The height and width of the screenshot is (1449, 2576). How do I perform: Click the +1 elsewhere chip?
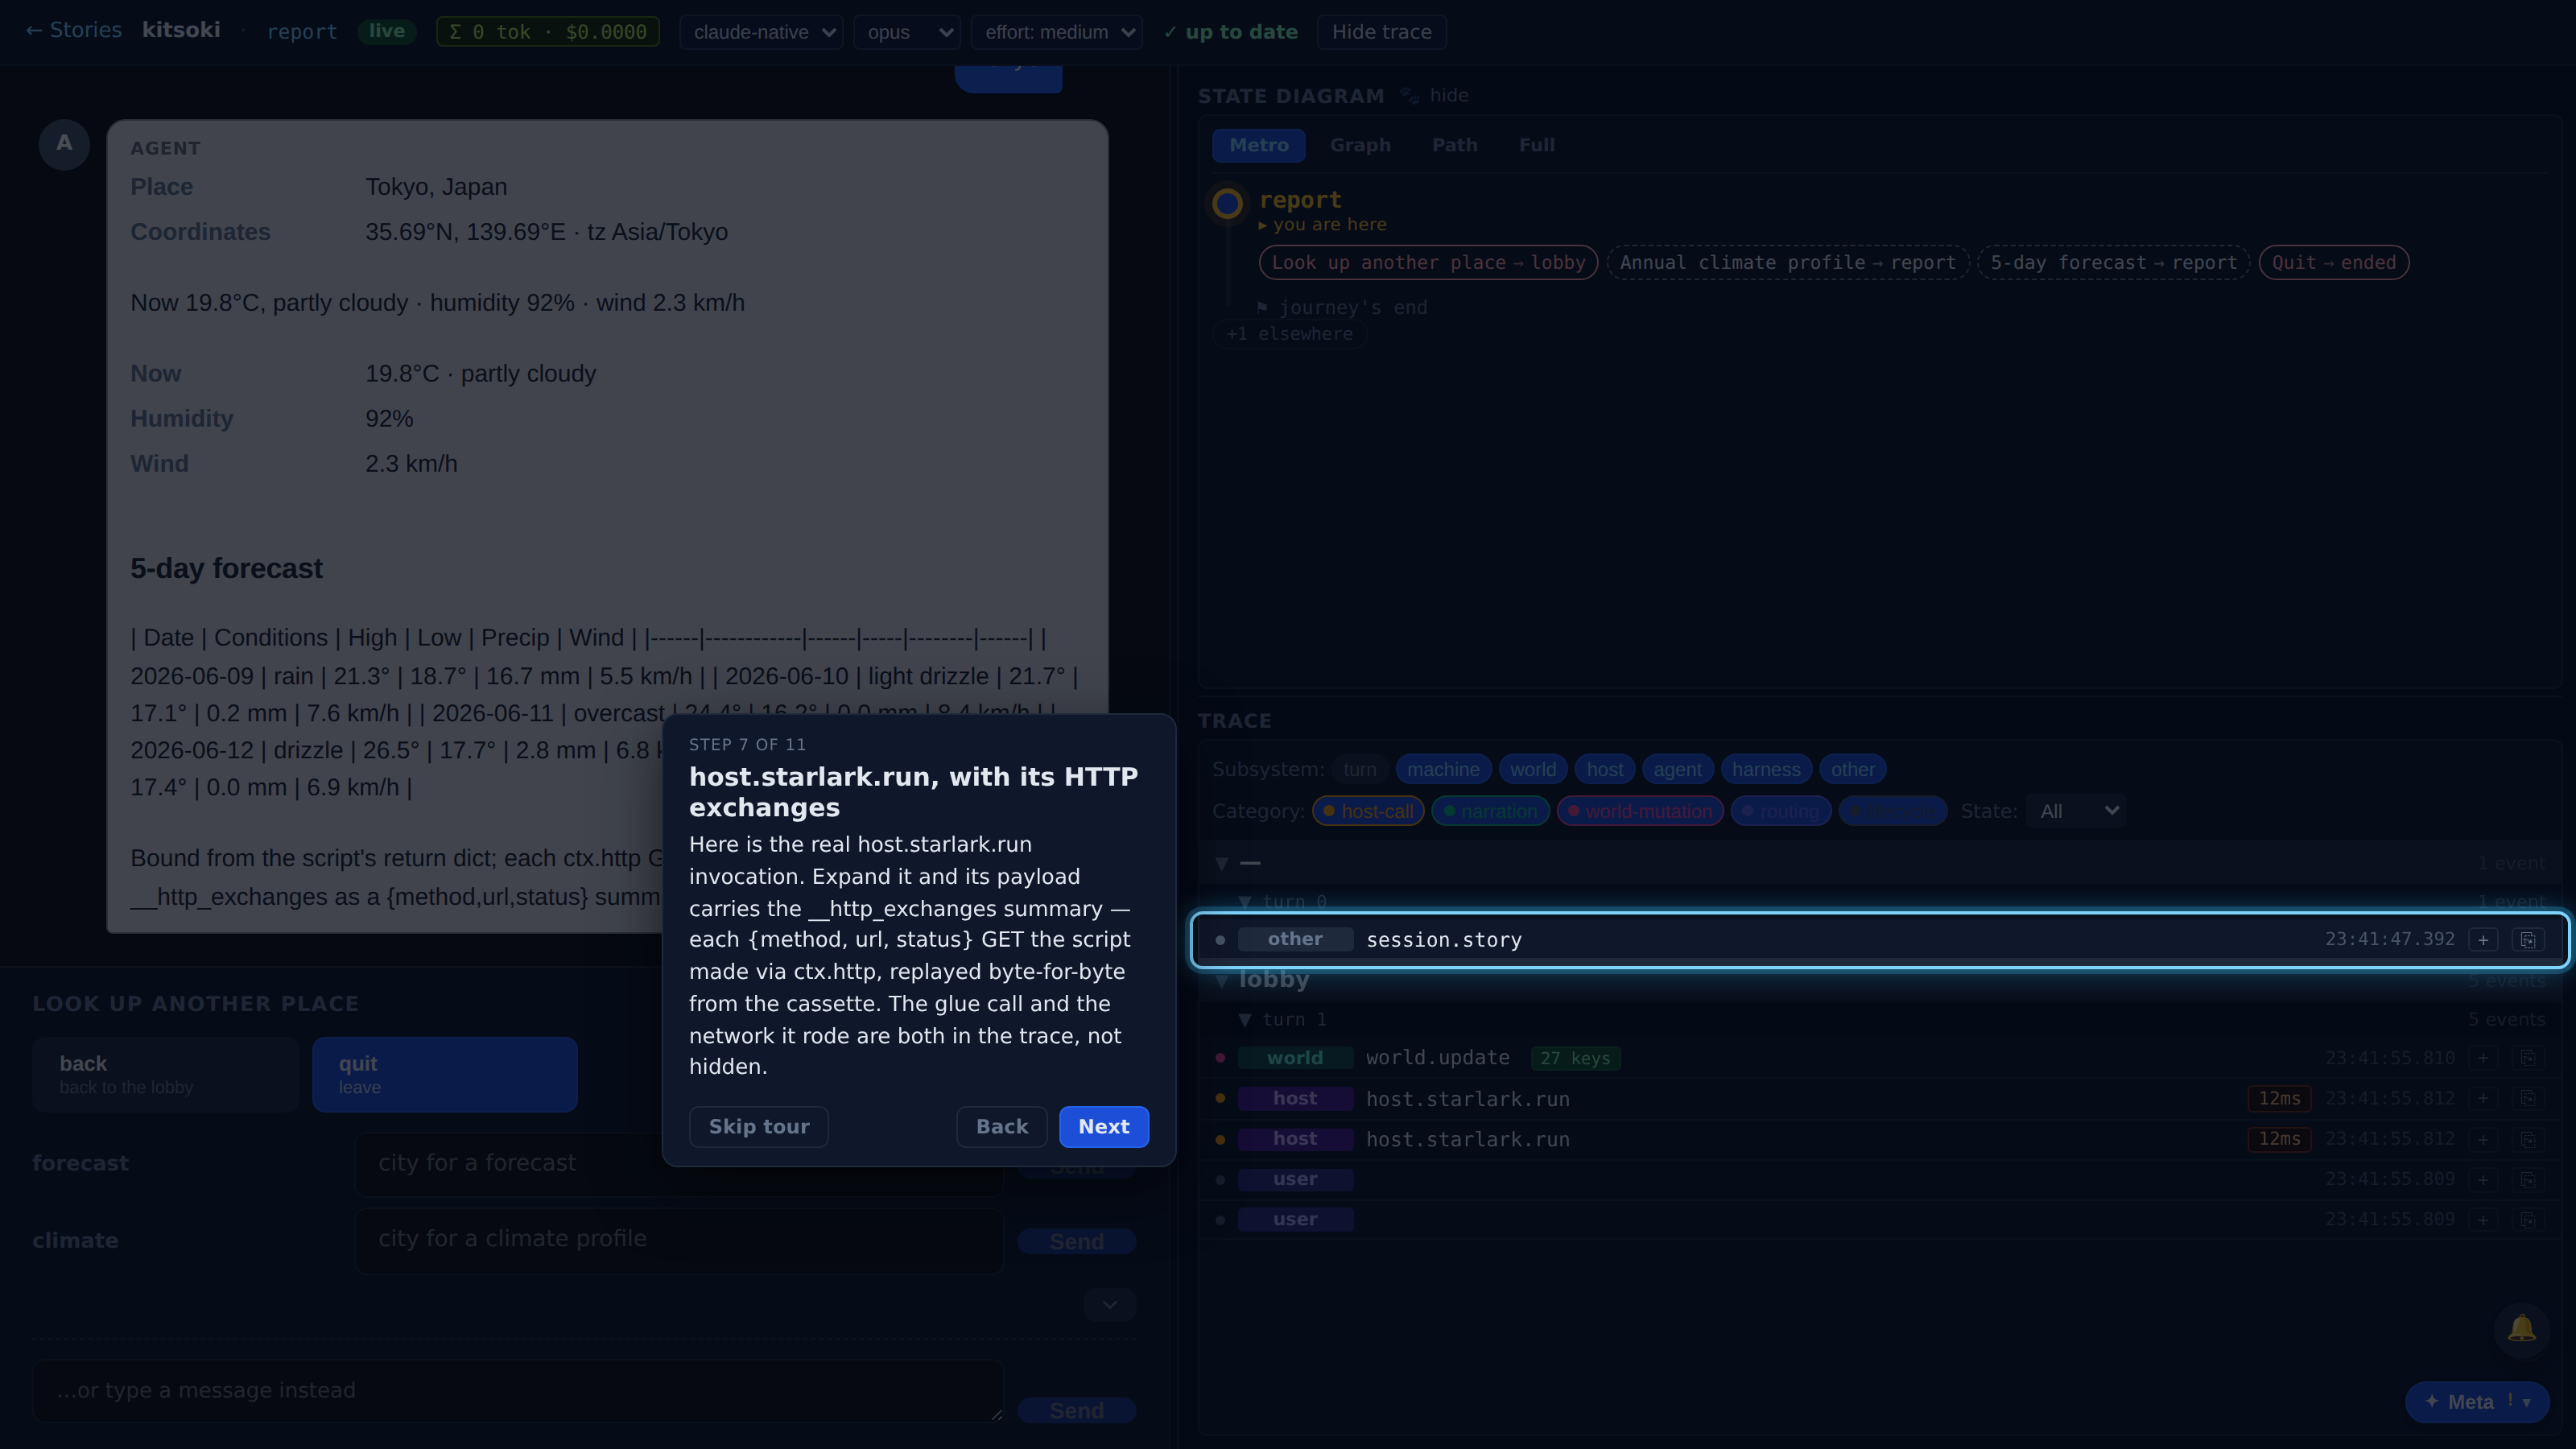[x=1290, y=334]
